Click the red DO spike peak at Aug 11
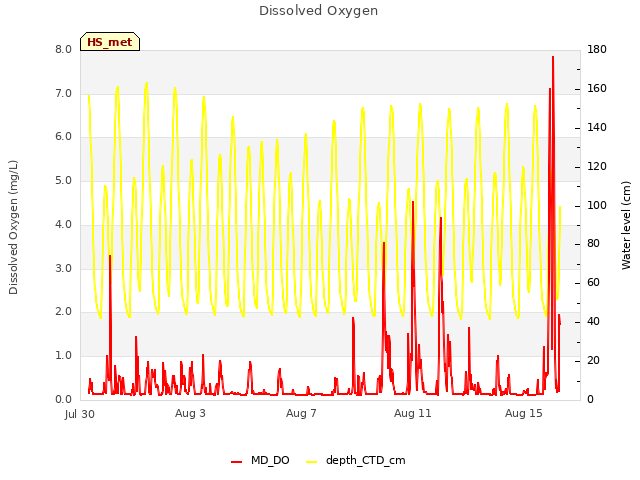 coord(413,202)
